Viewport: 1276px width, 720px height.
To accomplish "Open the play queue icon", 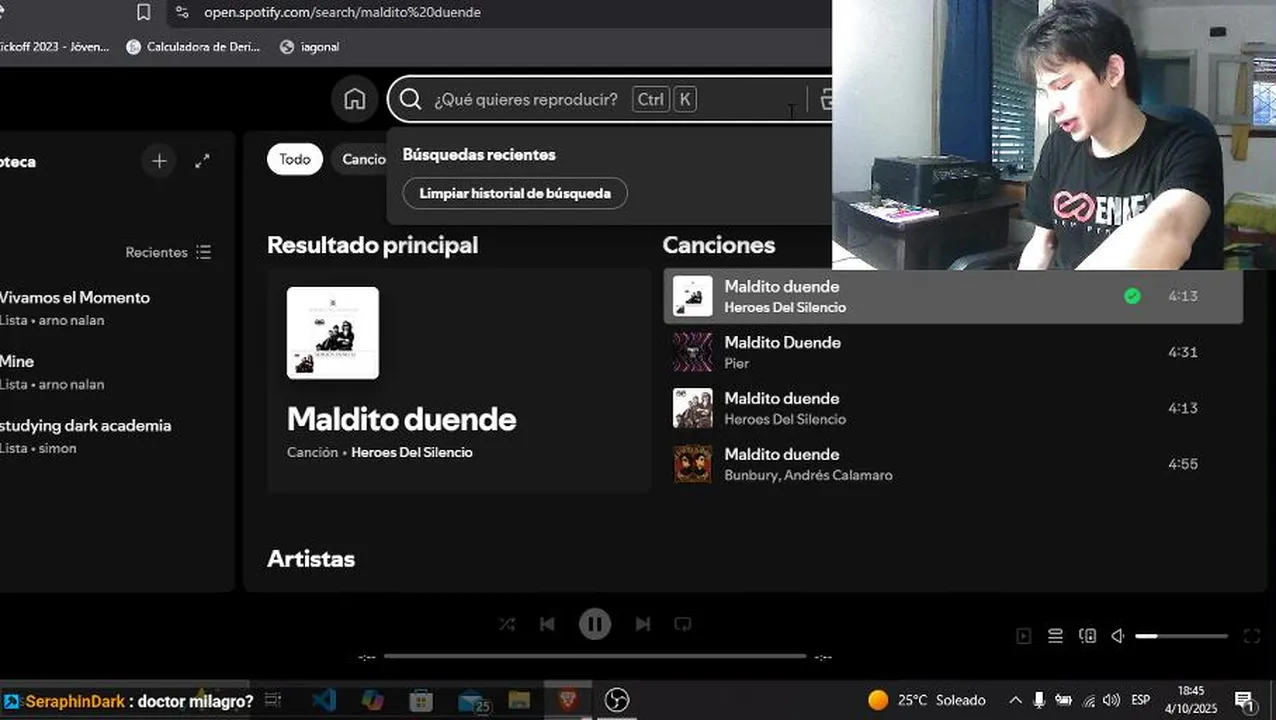I will tap(1055, 636).
